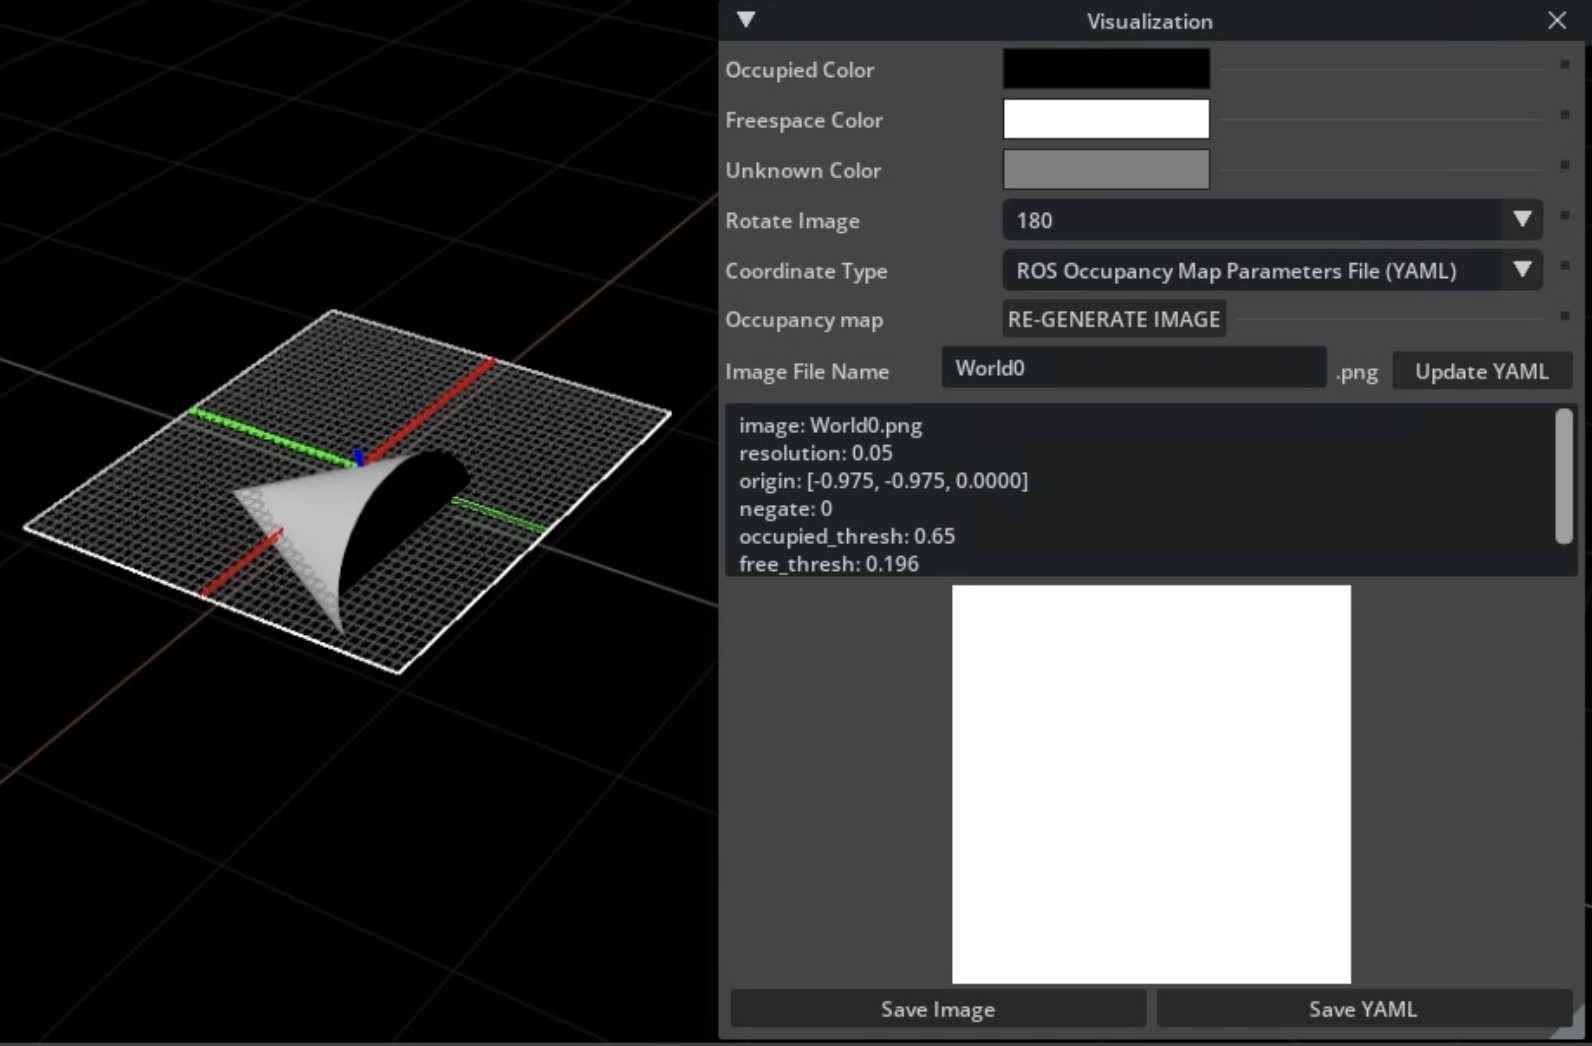Click the small square beside Freespace Color

coord(1565,115)
